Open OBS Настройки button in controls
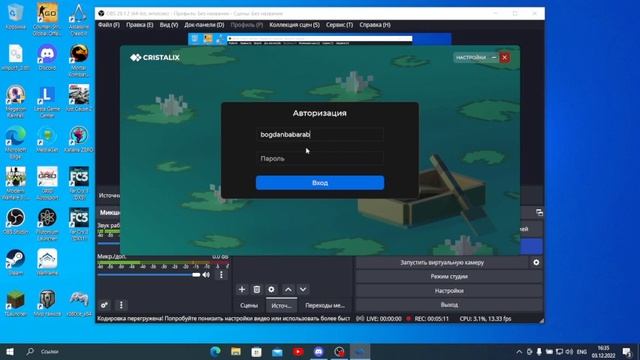 [x=449, y=291]
